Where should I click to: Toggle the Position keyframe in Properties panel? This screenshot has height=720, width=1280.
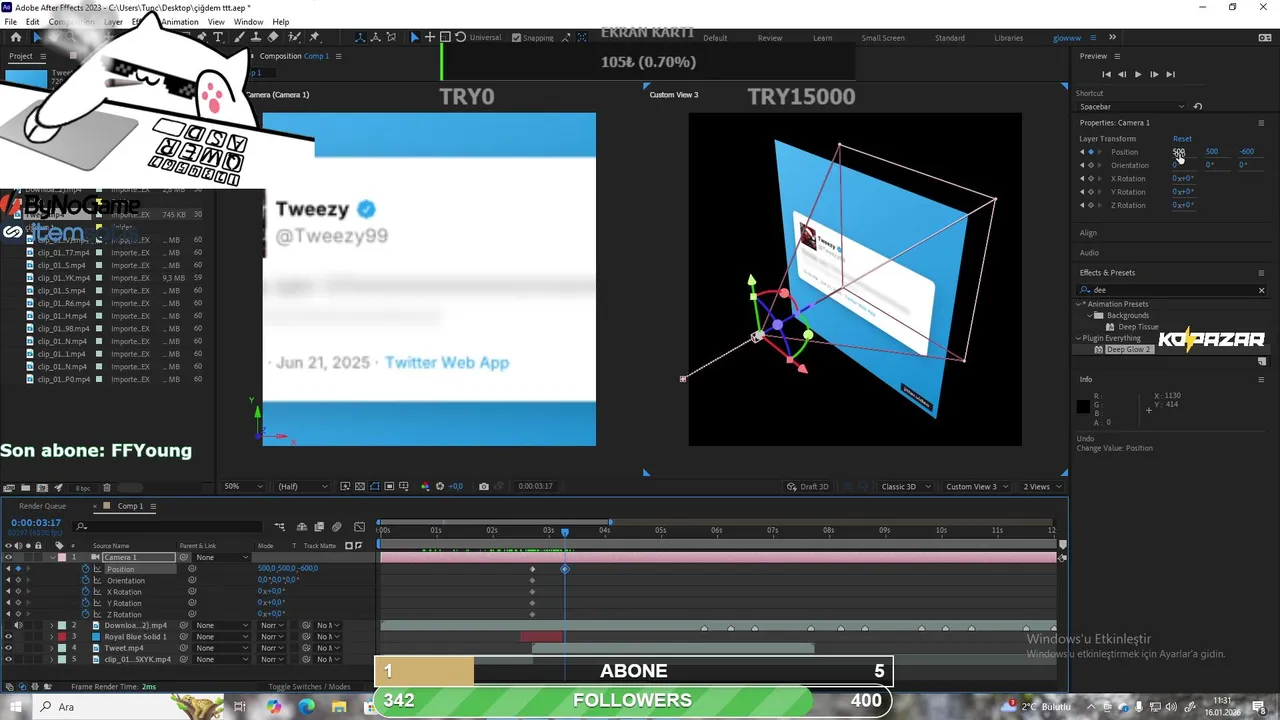pos(1090,152)
